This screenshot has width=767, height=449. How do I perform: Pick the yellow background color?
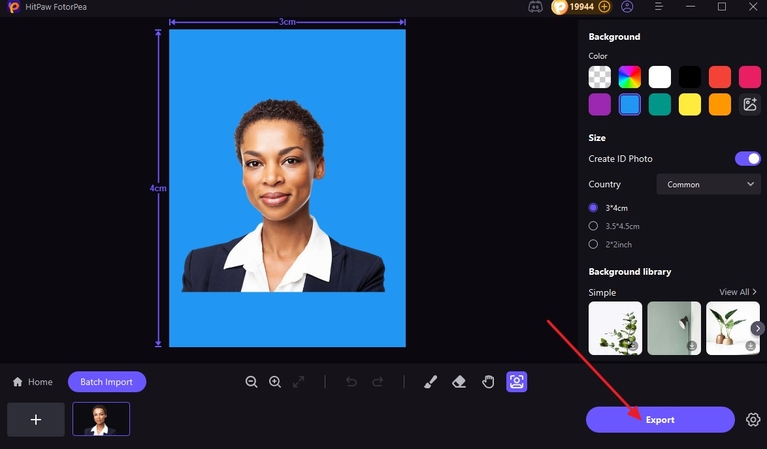coord(690,104)
